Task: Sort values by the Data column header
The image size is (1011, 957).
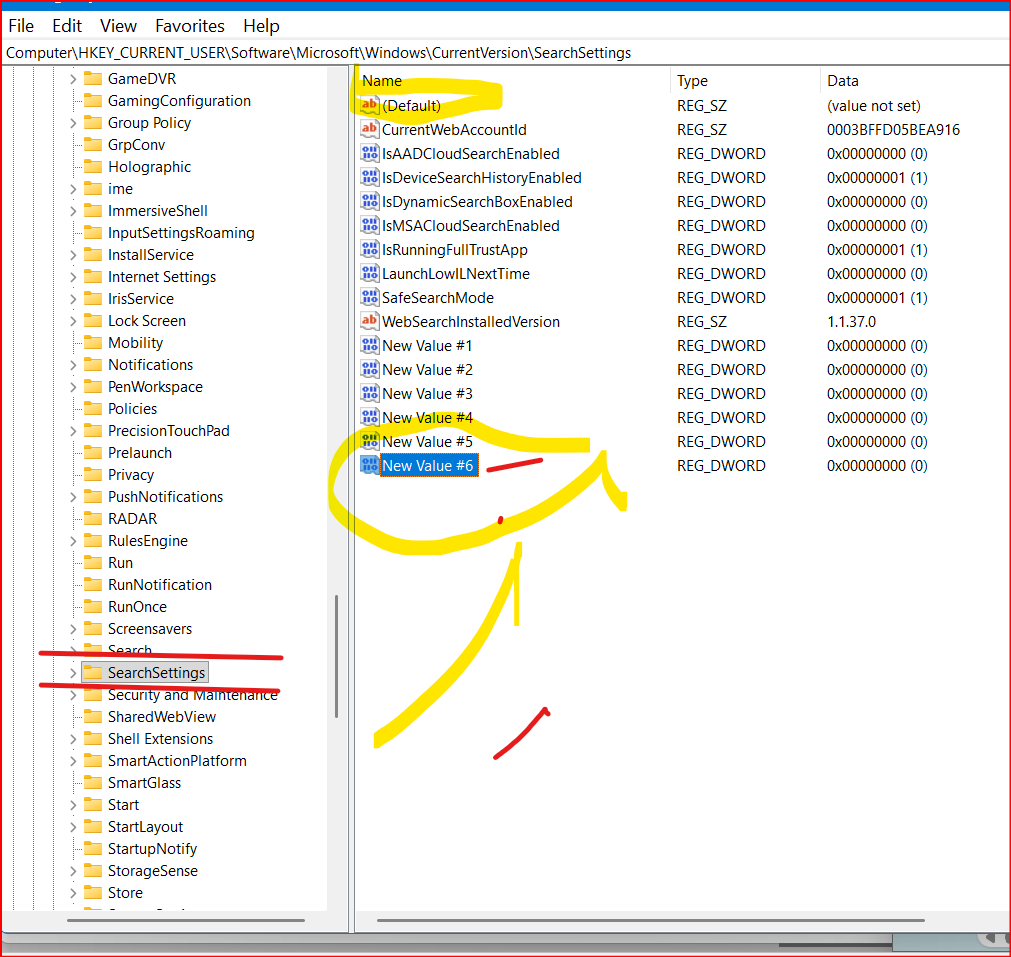Action: coord(915,81)
